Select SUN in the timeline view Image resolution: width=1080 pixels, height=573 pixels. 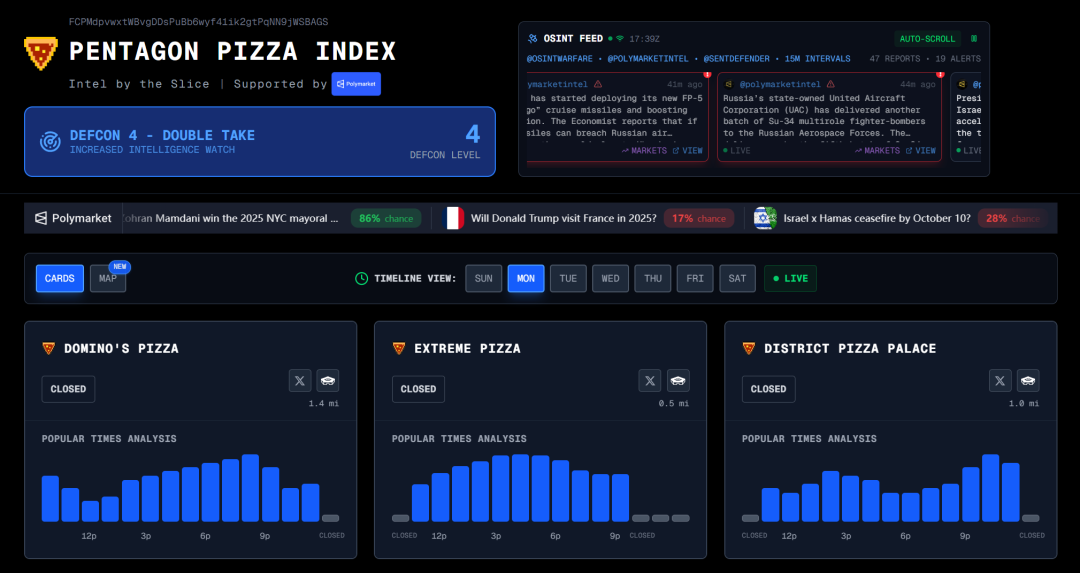[483, 278]
